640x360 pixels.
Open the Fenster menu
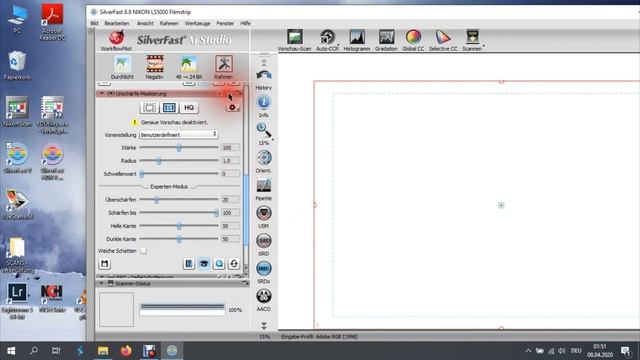point(225,23)
